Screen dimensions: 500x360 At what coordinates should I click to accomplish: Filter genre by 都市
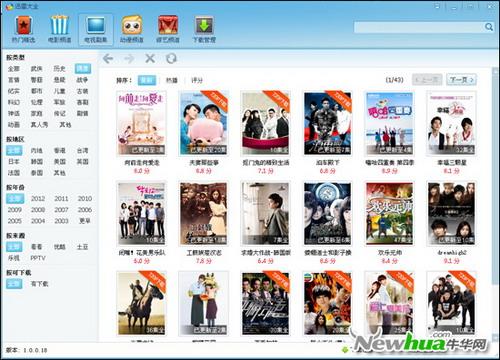click(37, 91)
